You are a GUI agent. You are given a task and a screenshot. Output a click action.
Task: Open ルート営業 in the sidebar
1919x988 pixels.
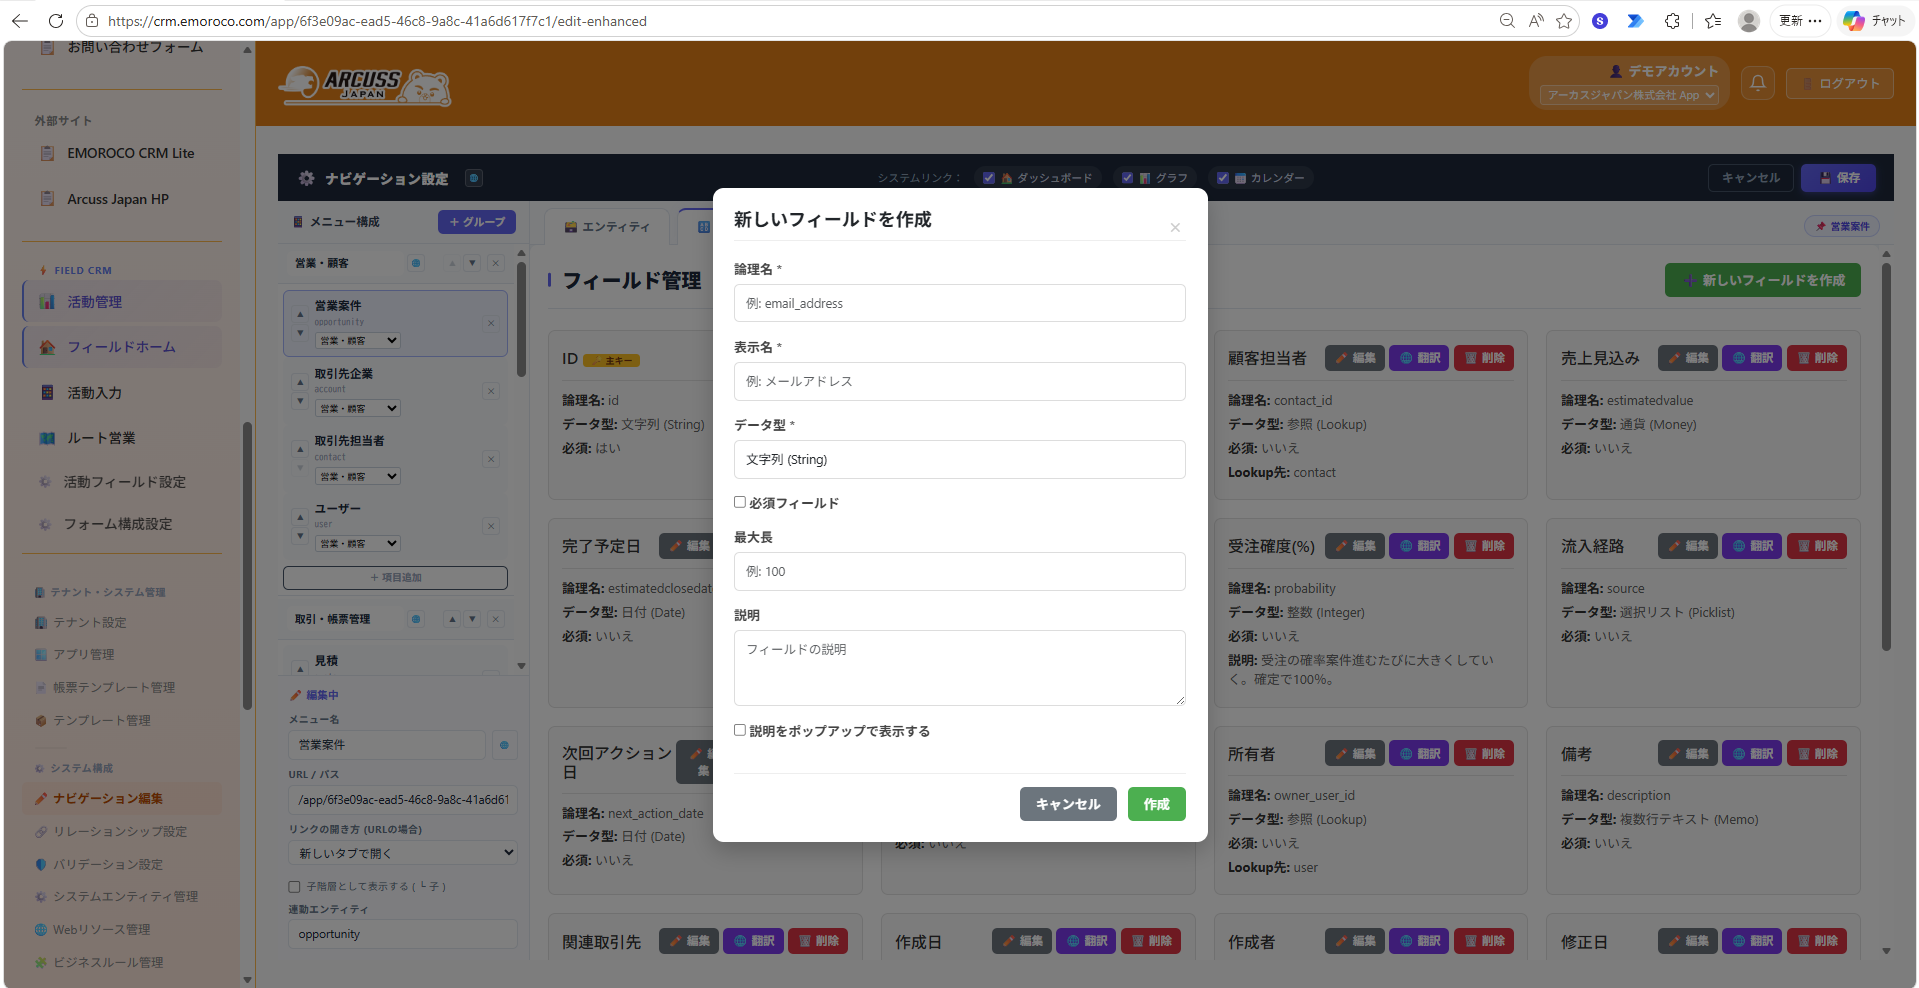pyautogui.click(x=122, y=438)
